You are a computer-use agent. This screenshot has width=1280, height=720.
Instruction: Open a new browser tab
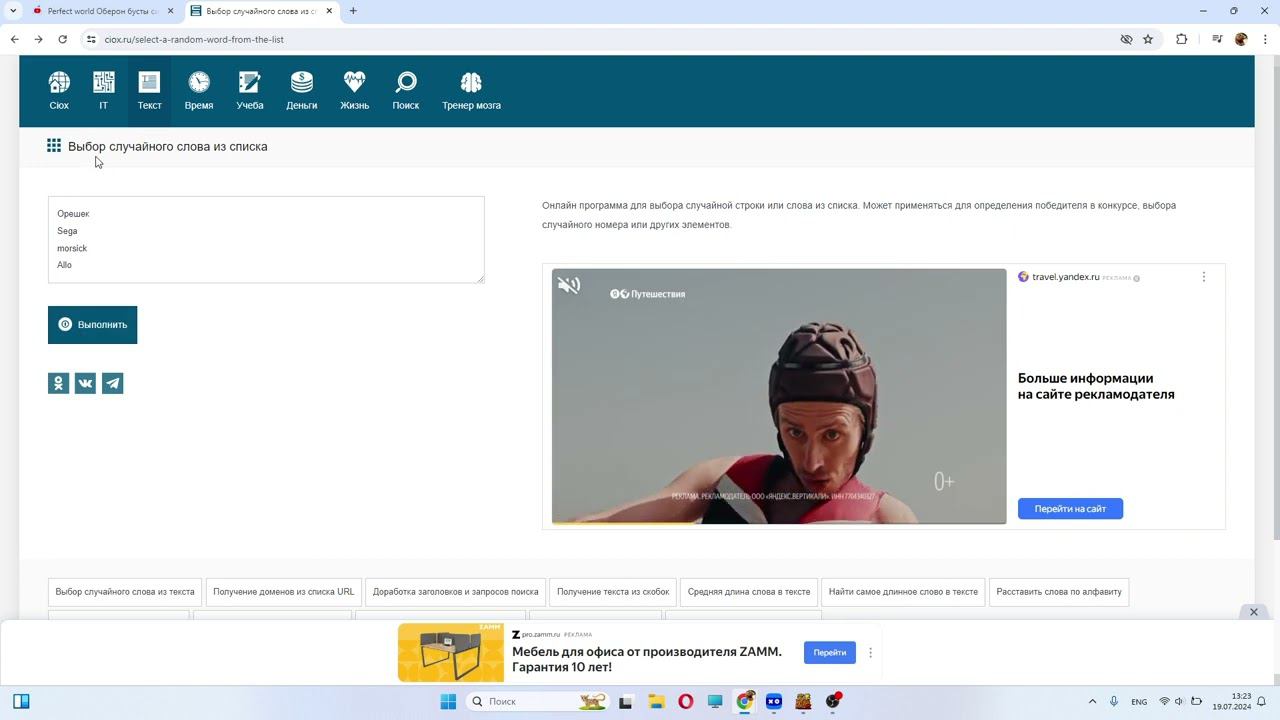[353, 11]
